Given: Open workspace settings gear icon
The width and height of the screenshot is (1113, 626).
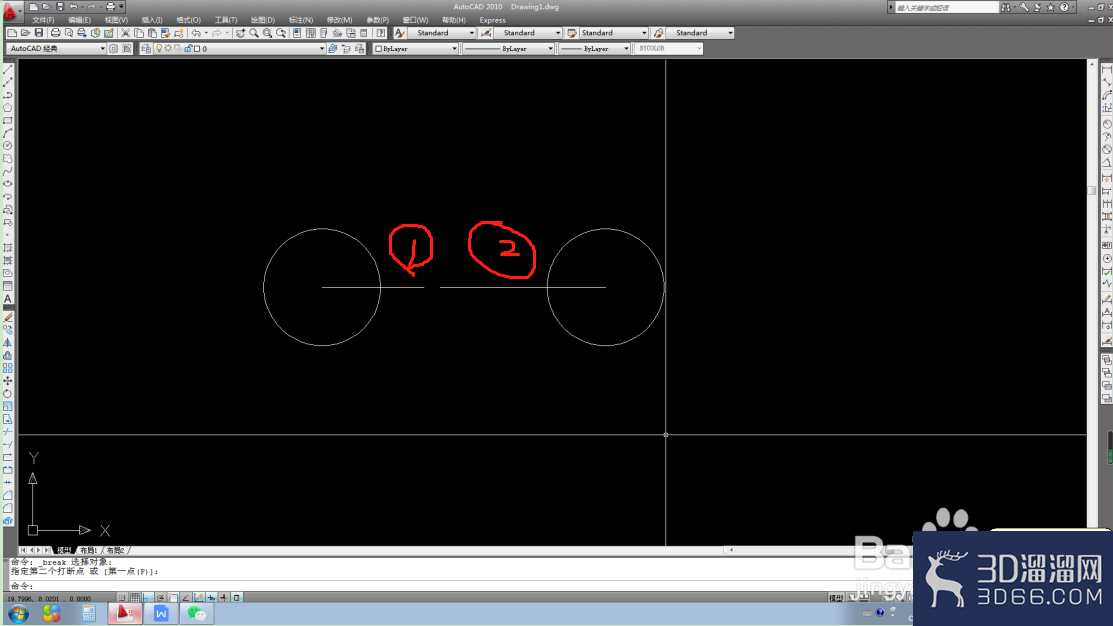Looking at the screenshot, I should (x=114, y=48).
